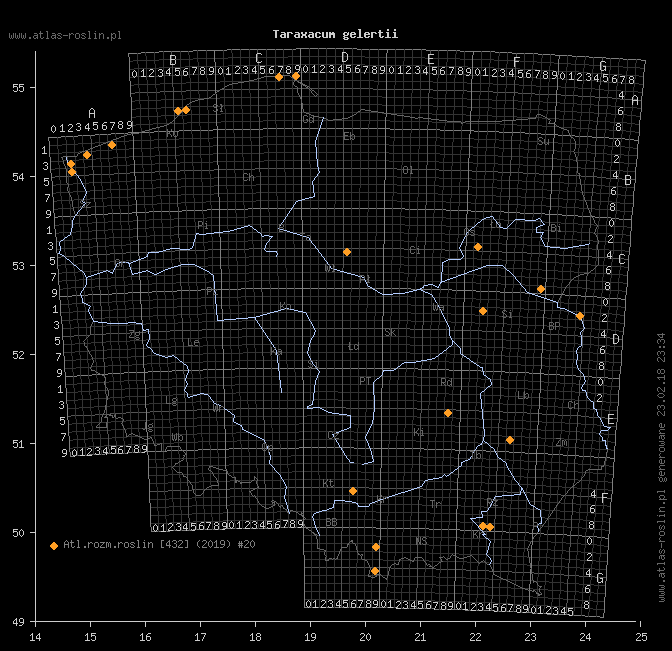Click the Bi city label on the map
This screenshot has width=672, height=651.
(555, 228)
